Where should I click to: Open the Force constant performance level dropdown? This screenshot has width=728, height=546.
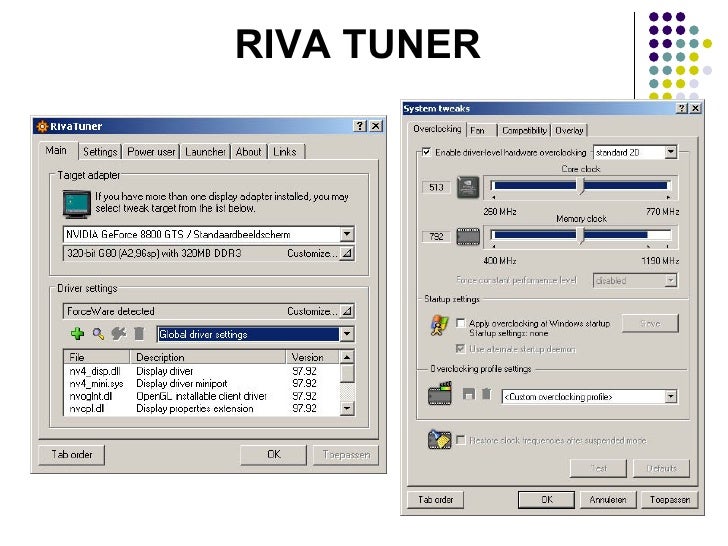click(x=670, y=280)
